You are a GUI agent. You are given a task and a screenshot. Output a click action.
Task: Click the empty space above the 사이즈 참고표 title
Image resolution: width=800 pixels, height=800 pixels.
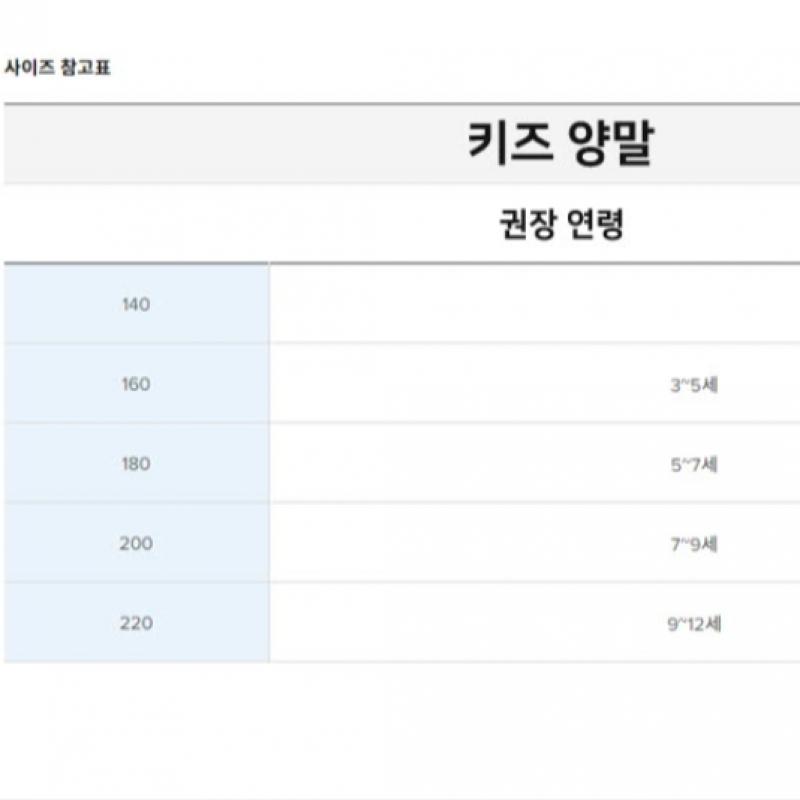(400, 25)
